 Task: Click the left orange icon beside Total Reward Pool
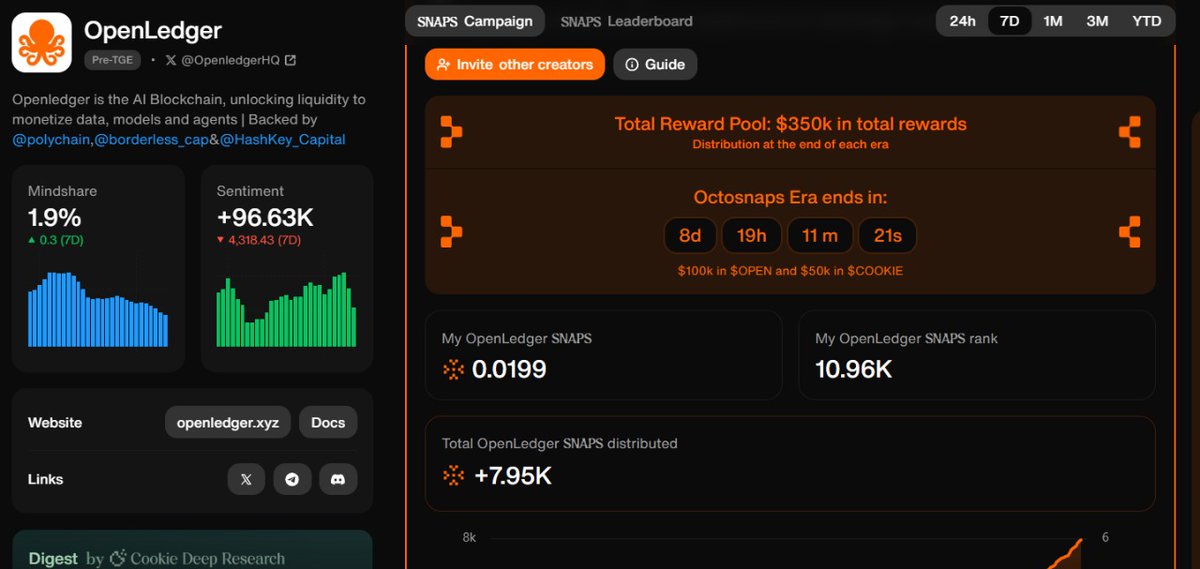(x=451, y=132)
